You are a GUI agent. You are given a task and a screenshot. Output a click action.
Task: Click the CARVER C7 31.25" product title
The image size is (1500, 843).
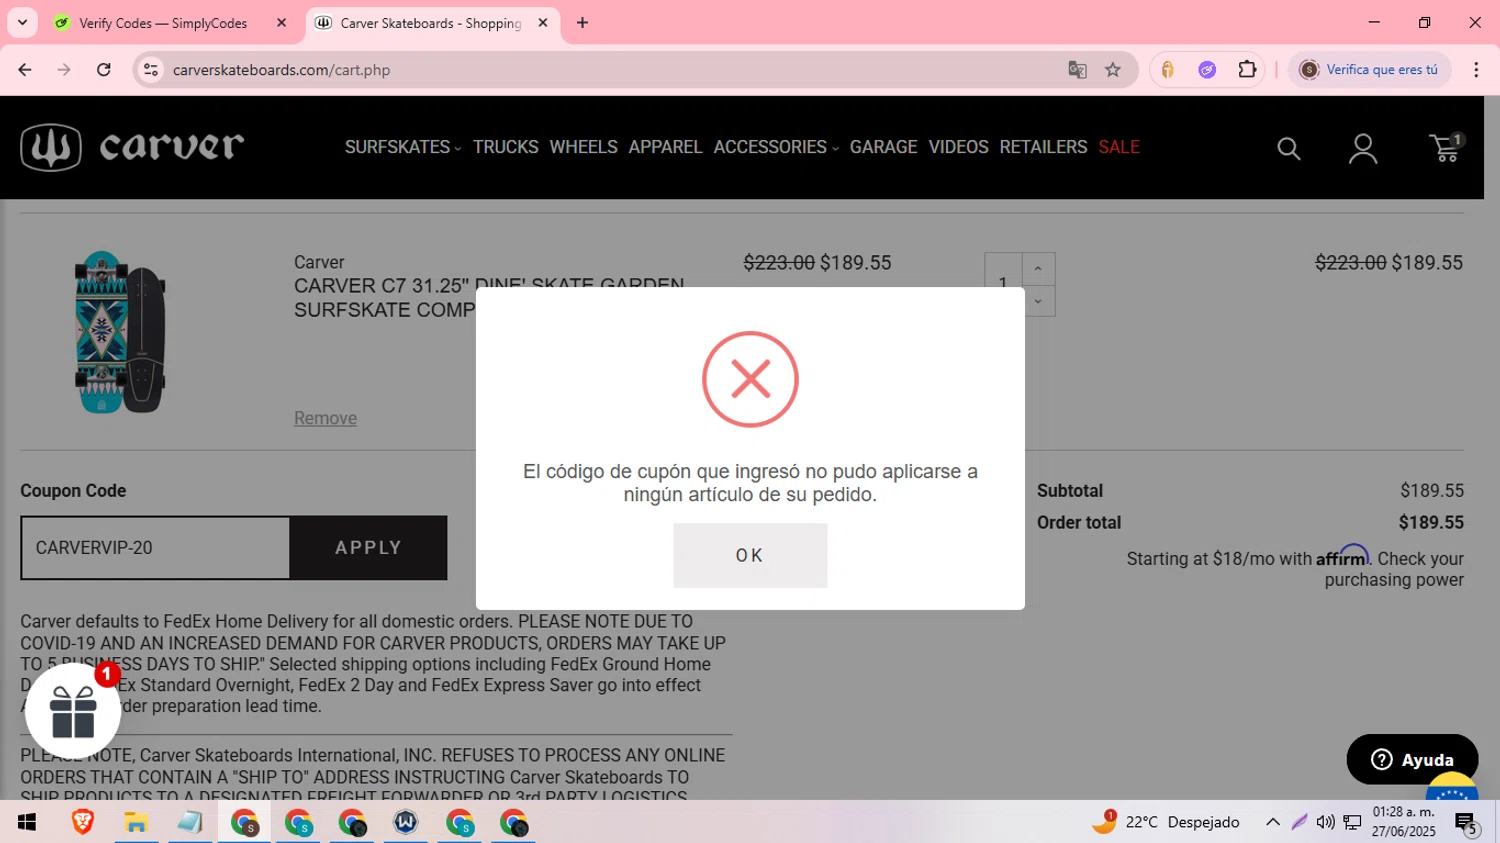(x=489, y=298)
